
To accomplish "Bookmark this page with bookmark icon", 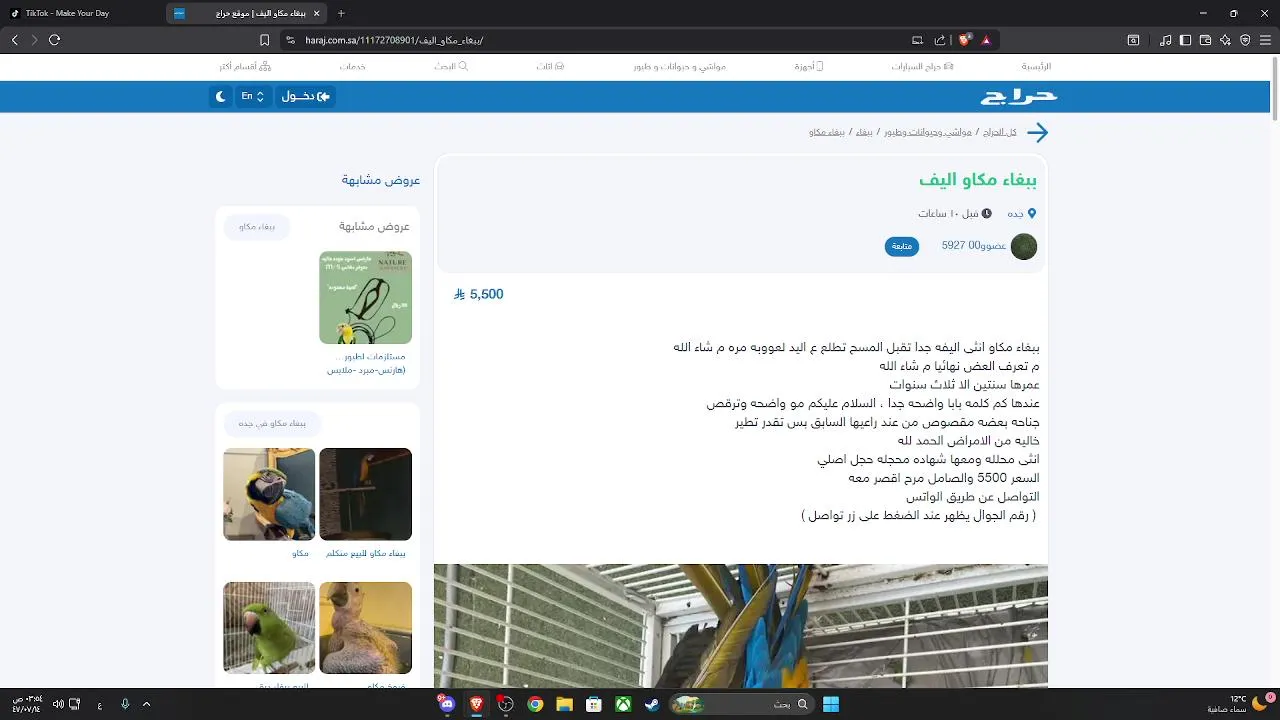I will click(264, 40).
